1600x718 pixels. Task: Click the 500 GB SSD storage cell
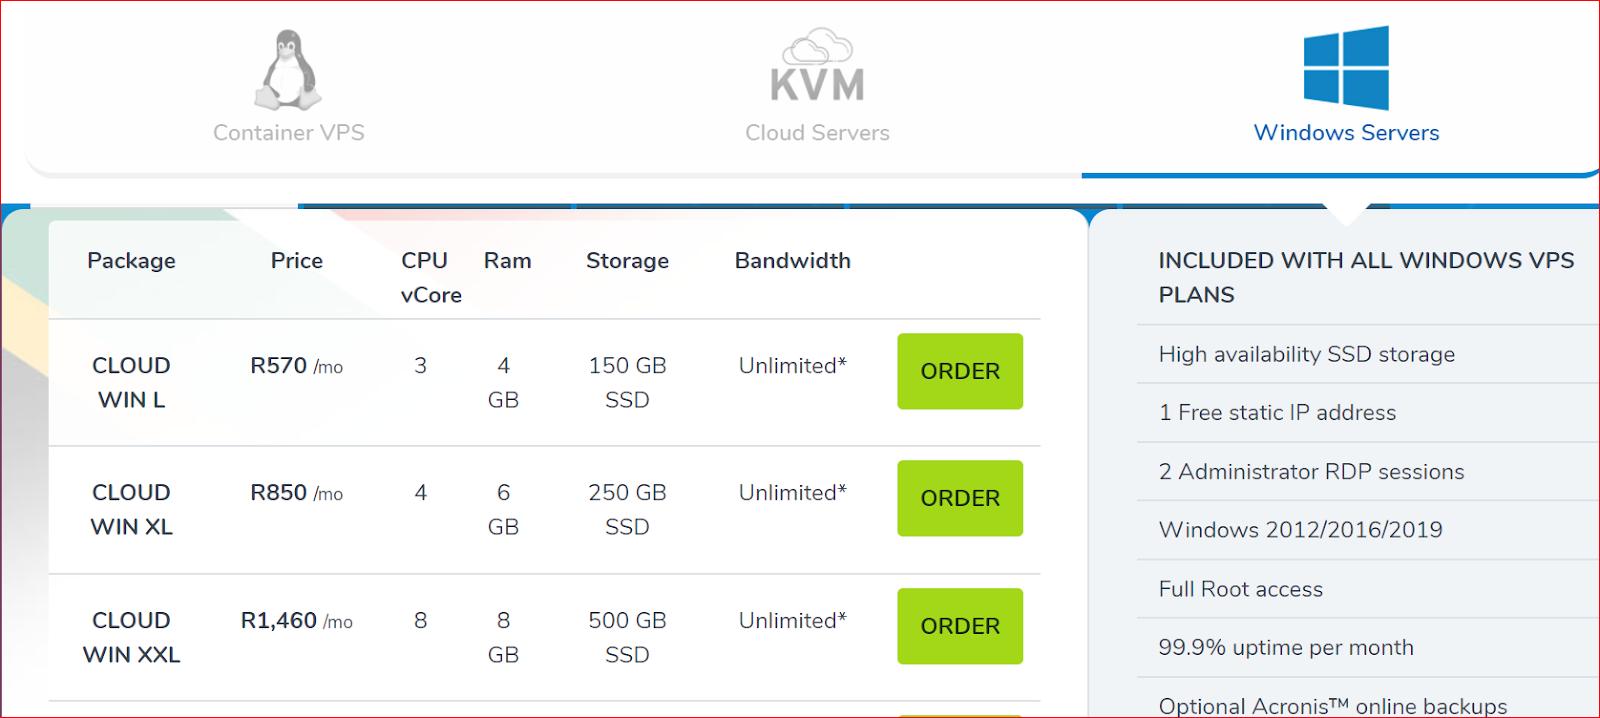click(627, 637)
